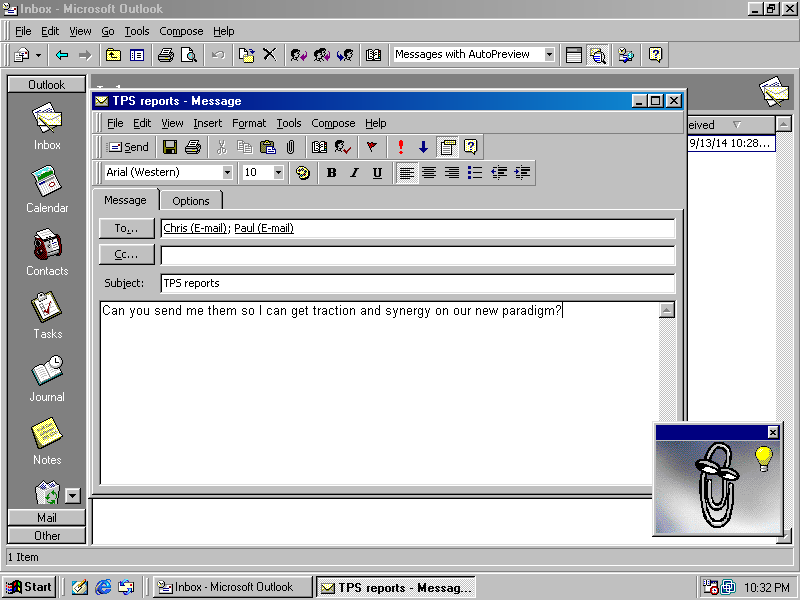Open the Insert menu in message window

[208, 123]
